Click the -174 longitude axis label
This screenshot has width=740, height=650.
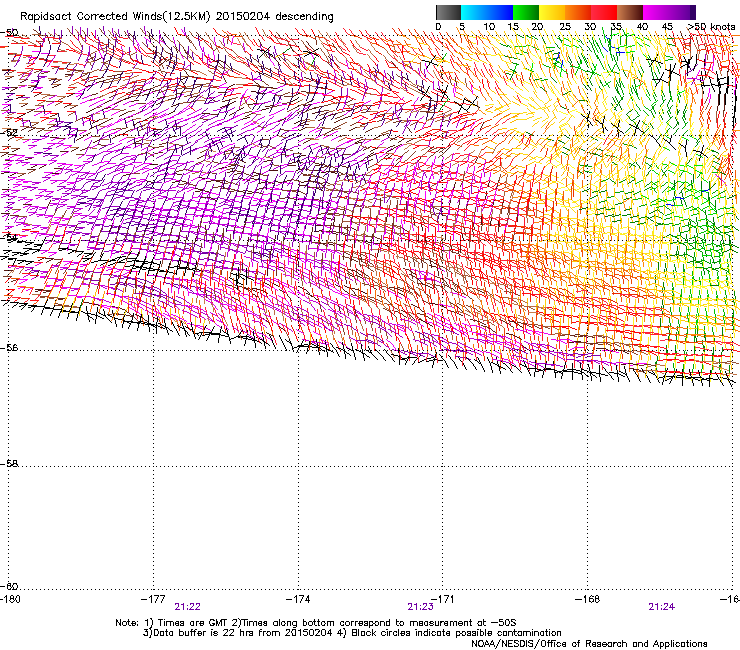pyautogui.click(x=298, y=599)
